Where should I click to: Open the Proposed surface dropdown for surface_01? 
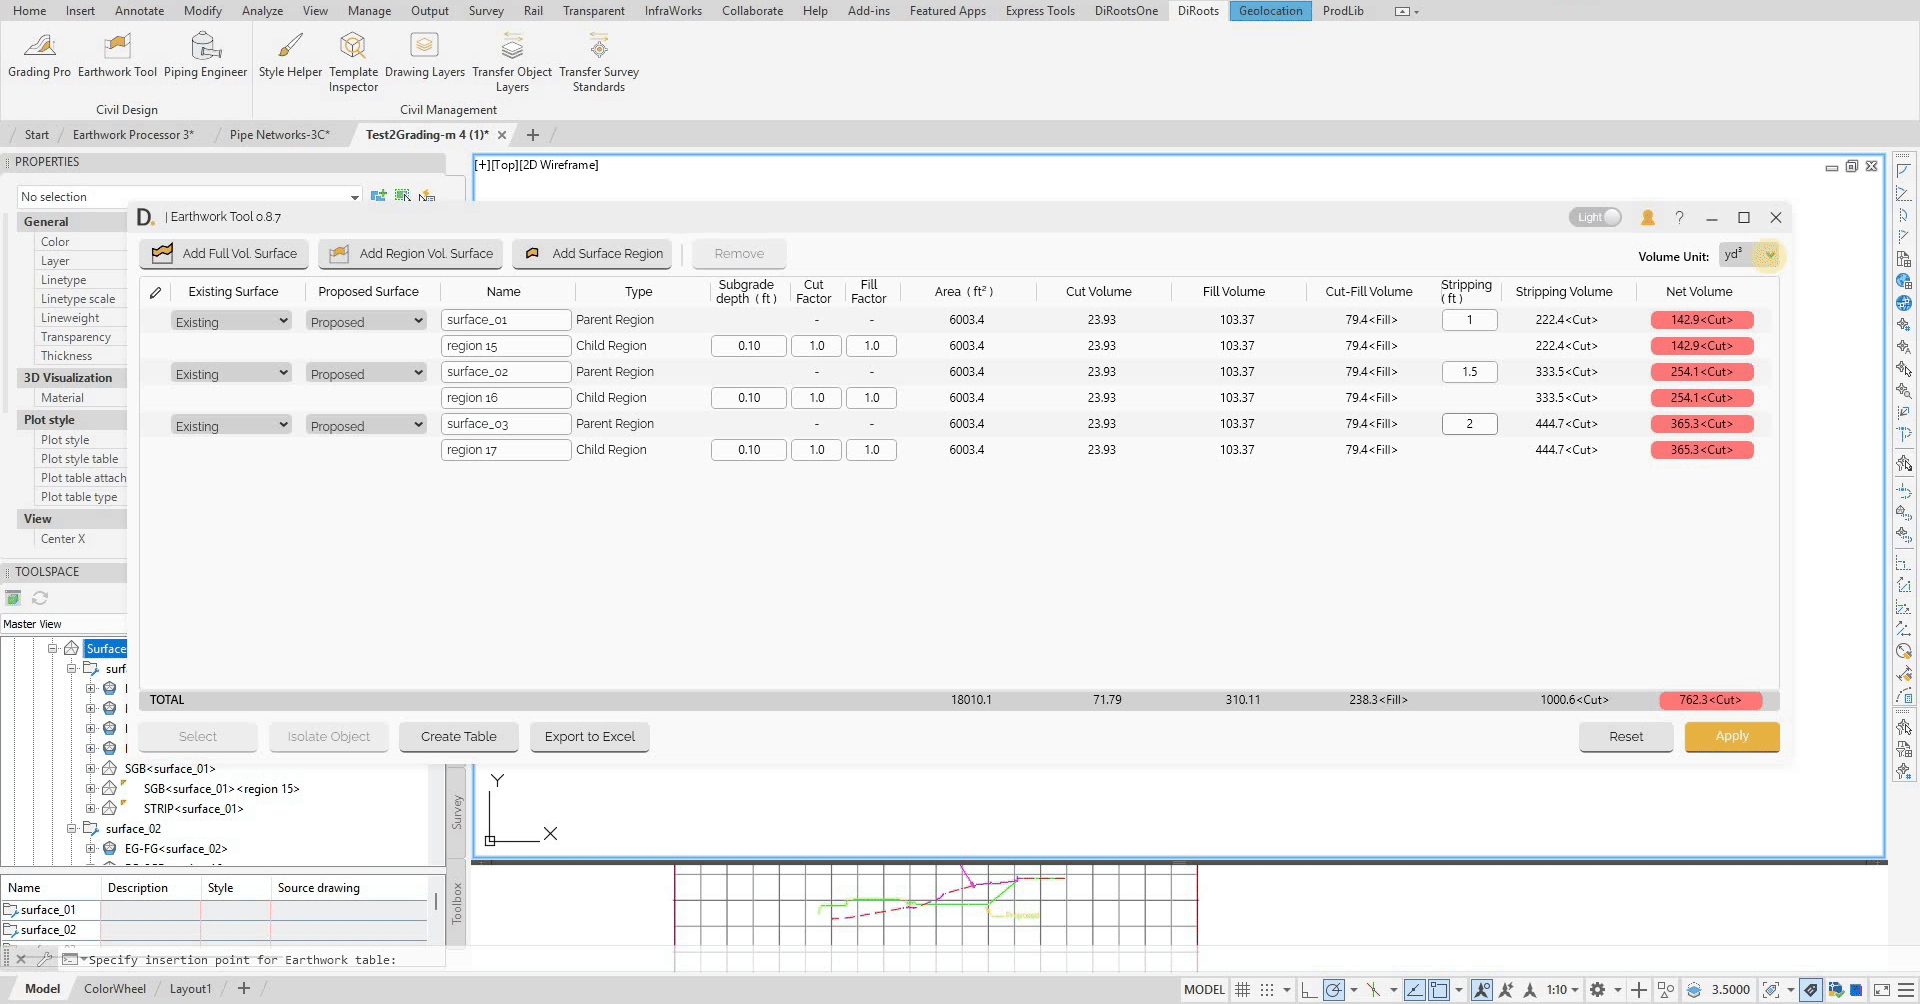tap(365, 321)
